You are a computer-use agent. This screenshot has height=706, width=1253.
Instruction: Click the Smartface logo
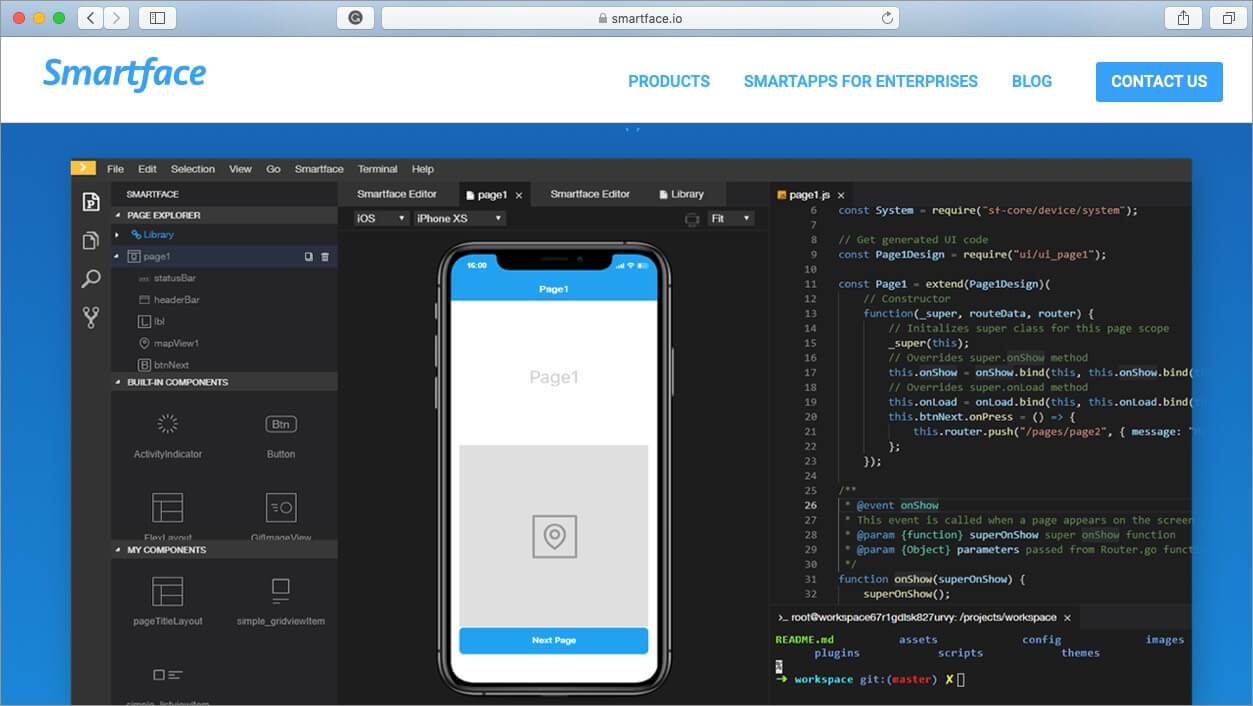coord(125,75)
